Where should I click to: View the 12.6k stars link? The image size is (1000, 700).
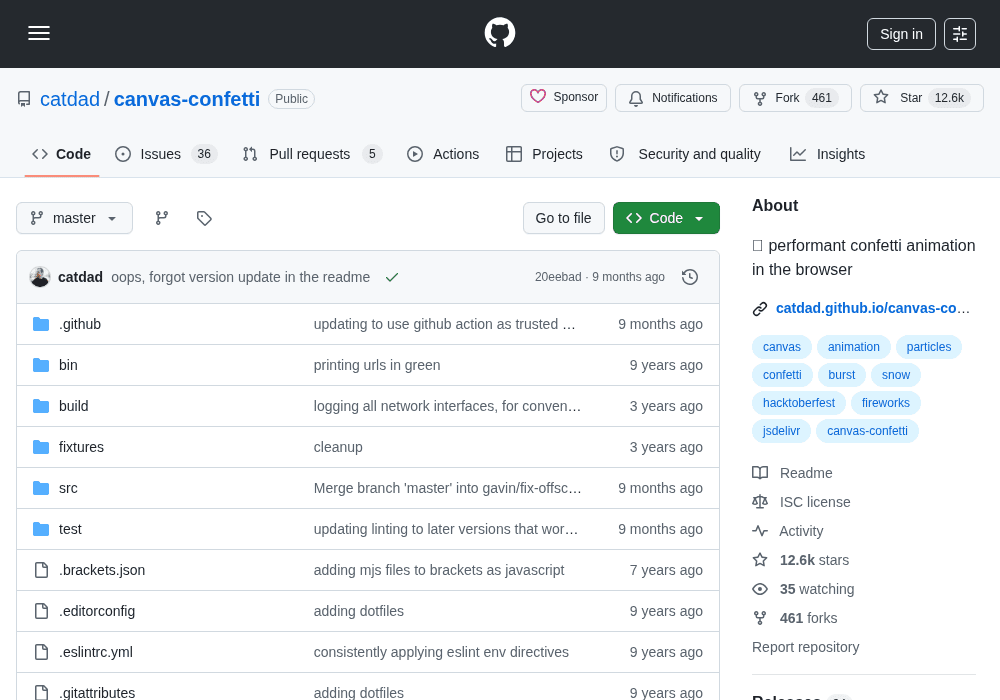pyautogui.click(x=801, y=560)
